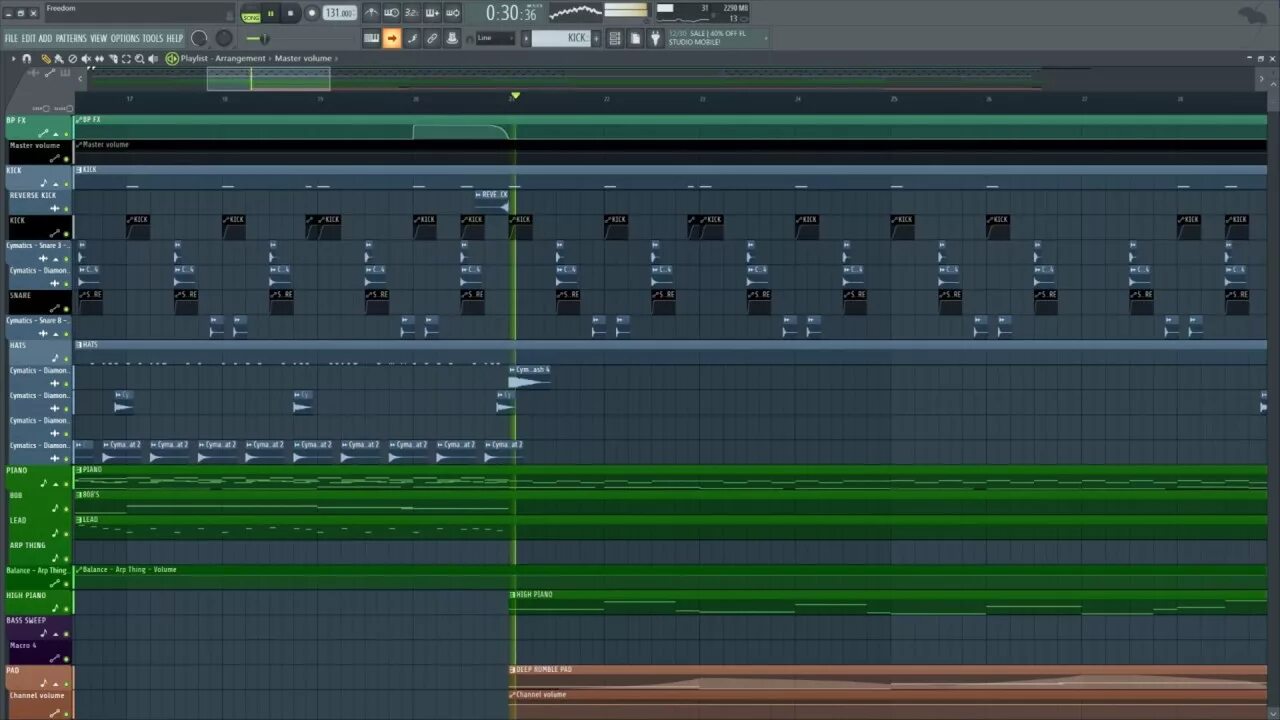
Task: Enable recording with the record button
Action: [x=311, y=12]
